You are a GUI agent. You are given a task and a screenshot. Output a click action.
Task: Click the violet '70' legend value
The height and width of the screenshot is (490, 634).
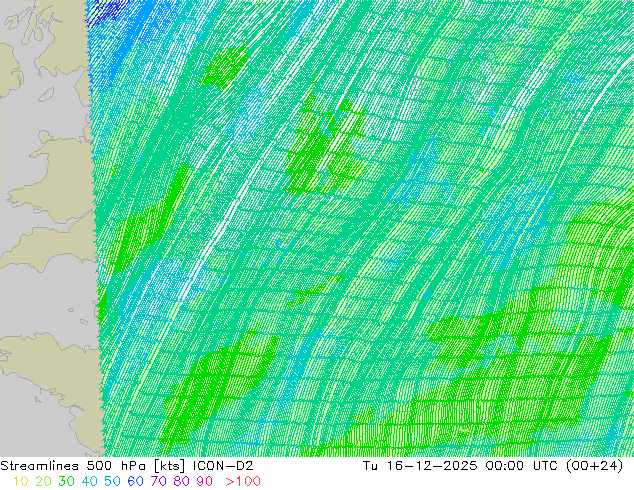(x=158, y=482)
